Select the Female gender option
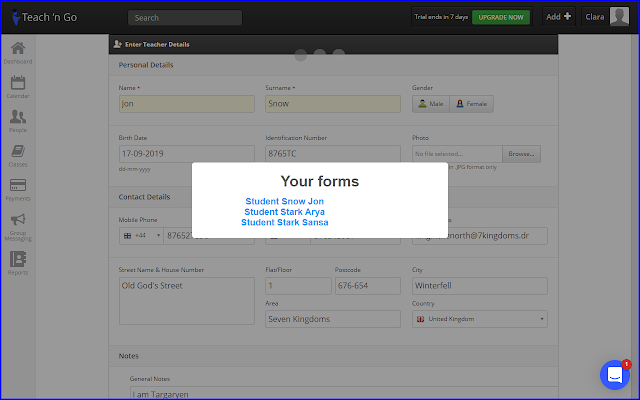 tap(472, 103)
